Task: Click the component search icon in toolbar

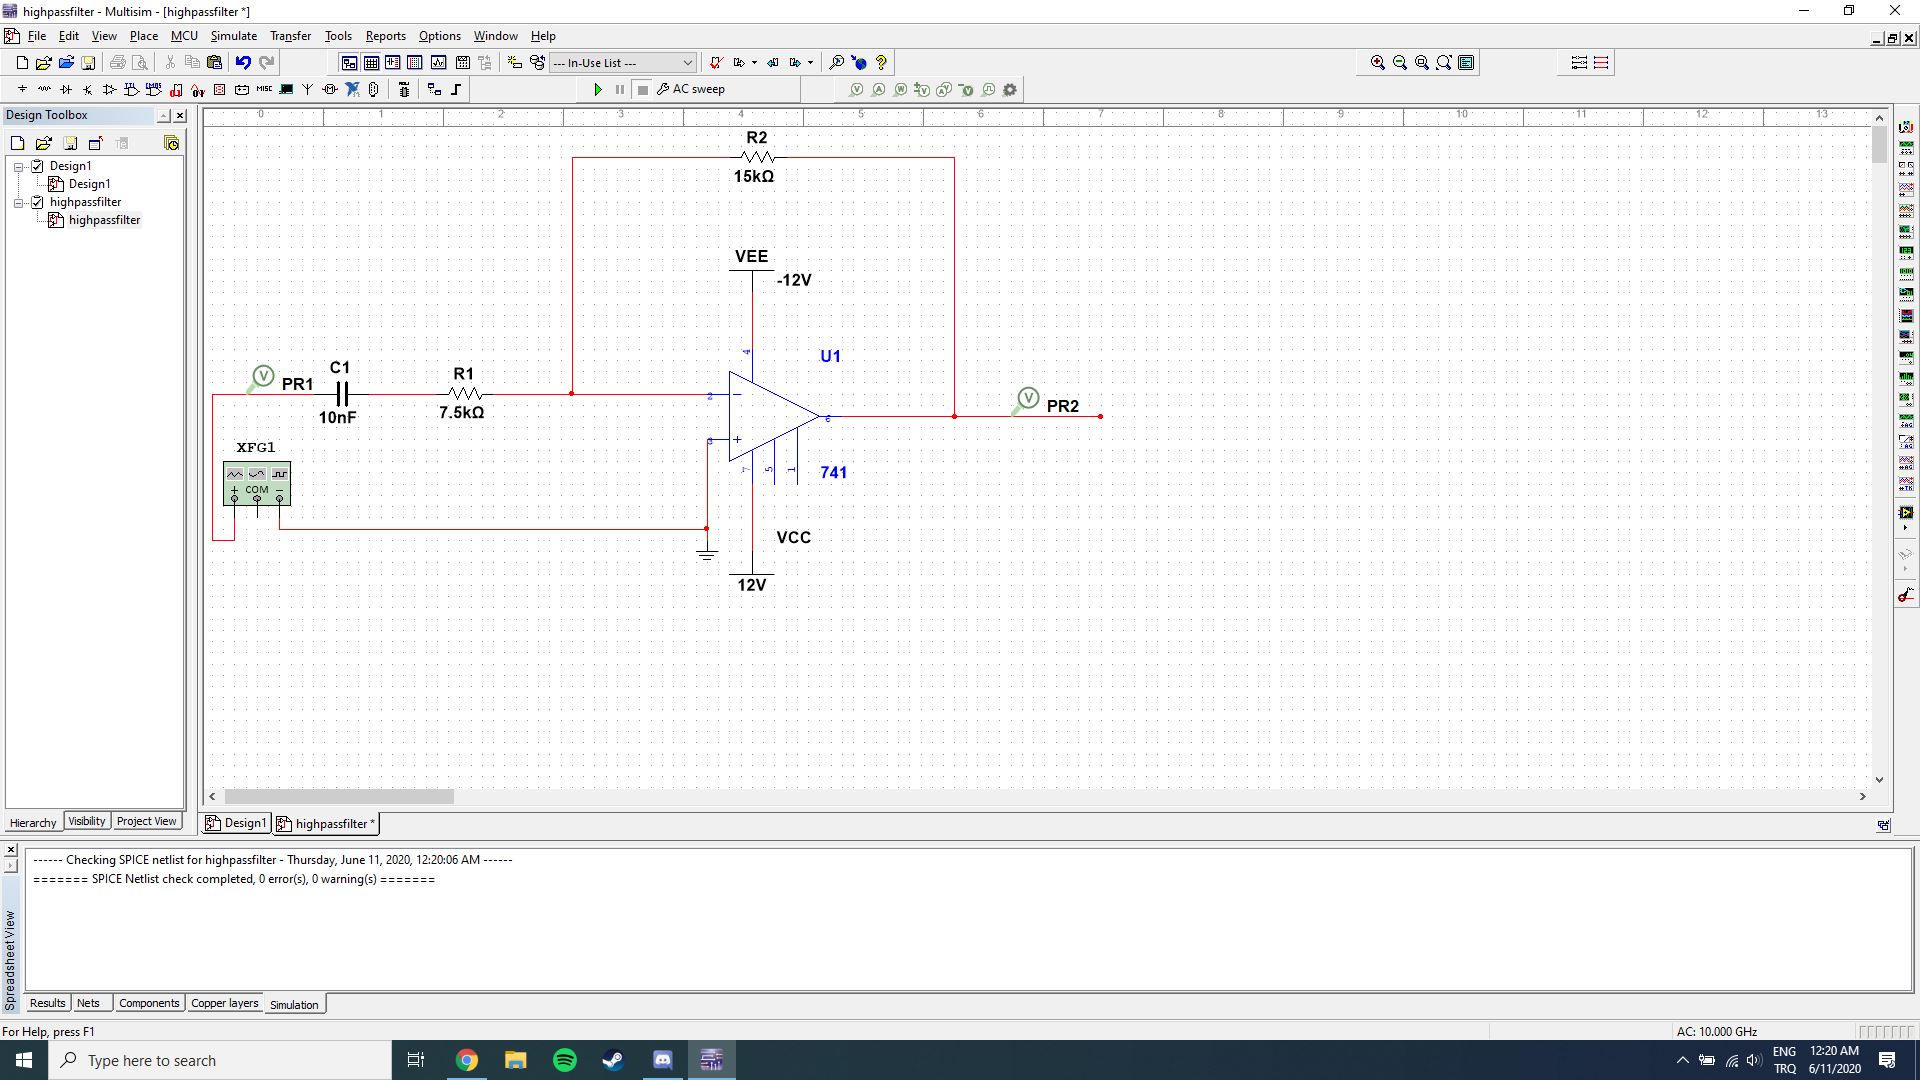Action: (x=837, y=62)
